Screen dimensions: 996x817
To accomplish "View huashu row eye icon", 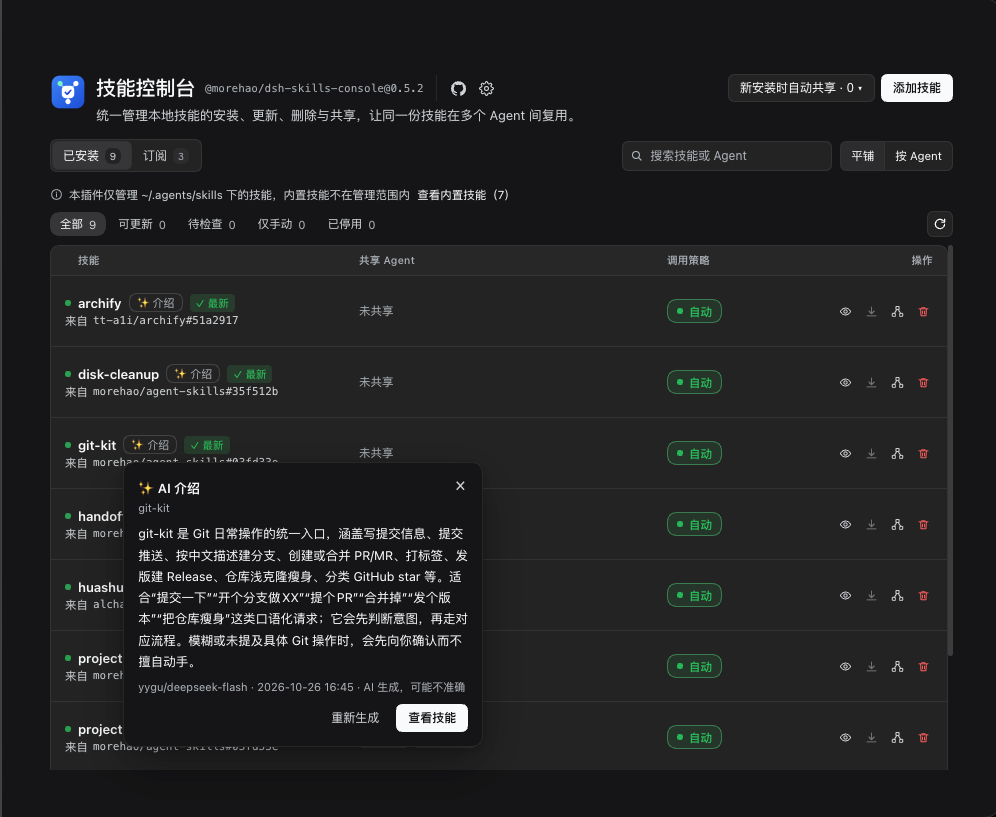I will pyautogui.click(x=845, y=596).
